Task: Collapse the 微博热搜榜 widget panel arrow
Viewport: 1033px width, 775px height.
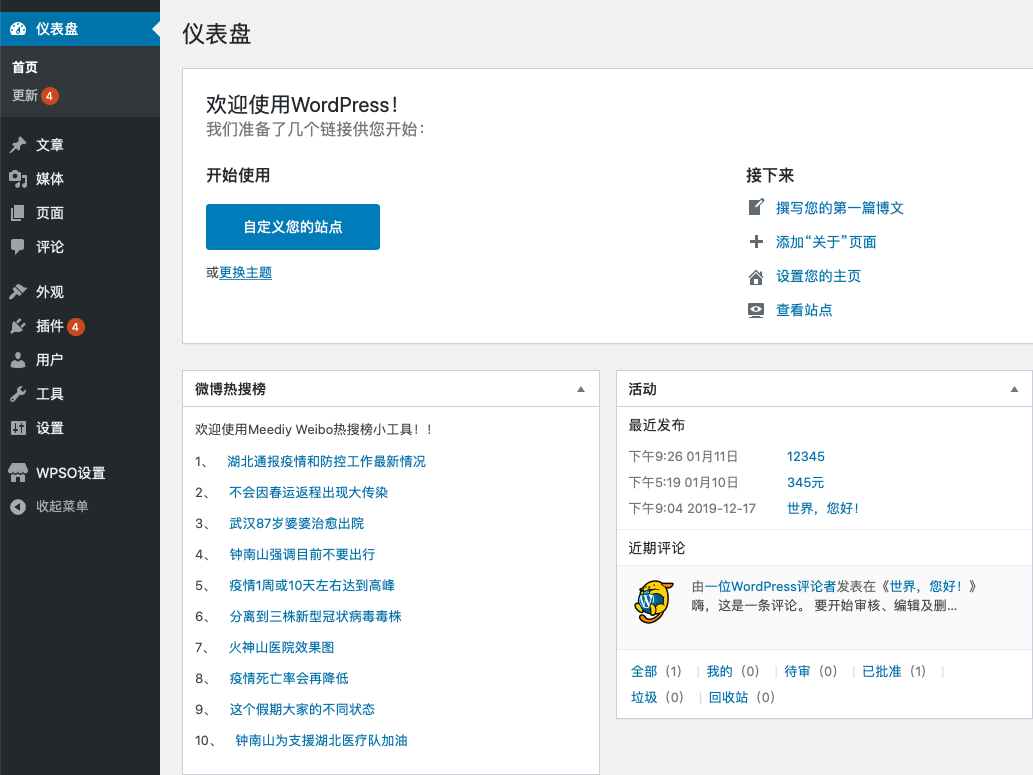Action: pyautogui.click(x=581, y=389)
